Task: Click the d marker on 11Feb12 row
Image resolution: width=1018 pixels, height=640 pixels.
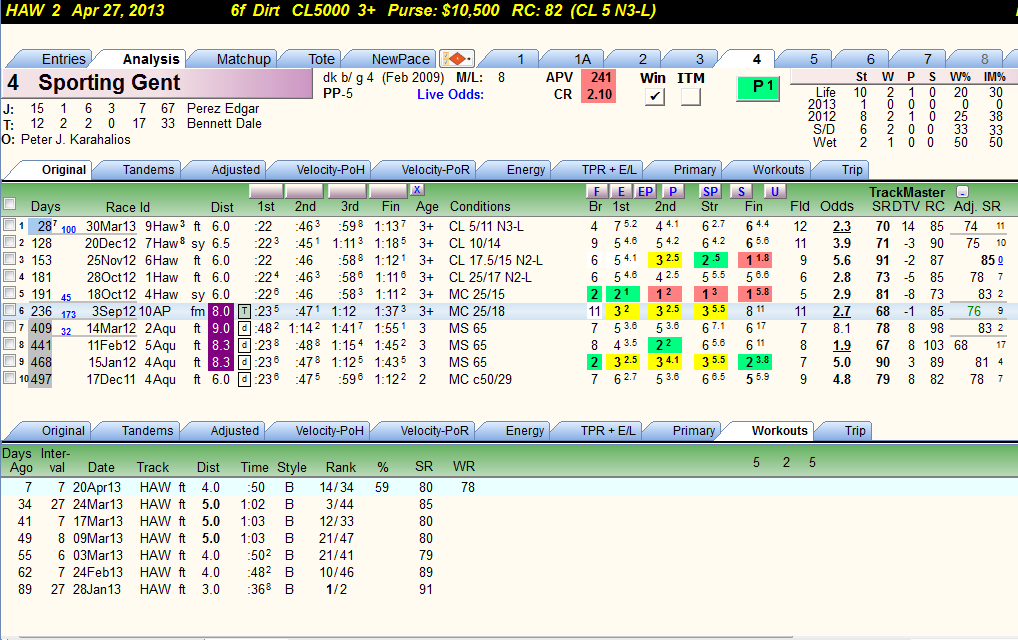Action: (x=244, y=345)
